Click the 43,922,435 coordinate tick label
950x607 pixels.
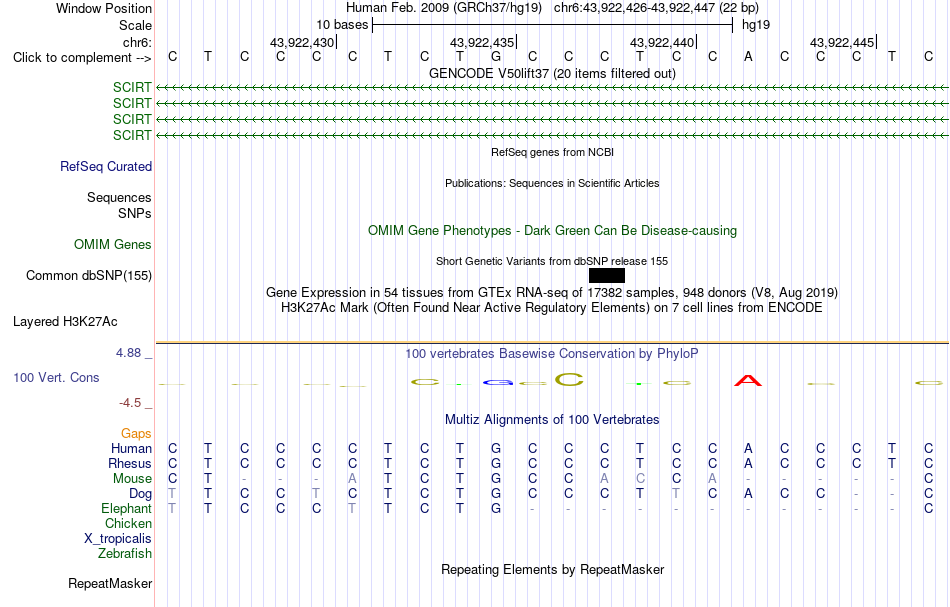pyautogui.click(x=482, y=42)
